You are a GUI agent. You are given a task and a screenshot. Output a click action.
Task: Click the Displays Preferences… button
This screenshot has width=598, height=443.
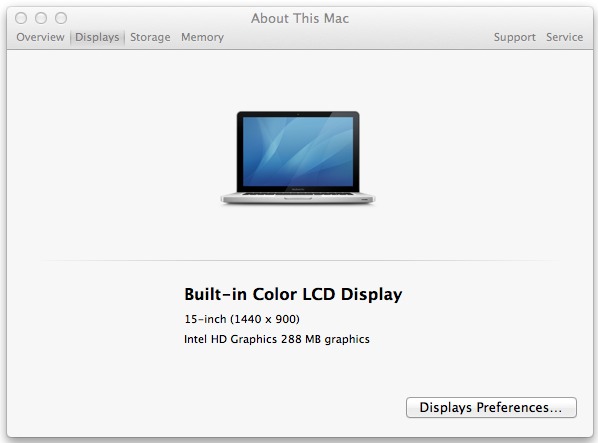491,408
